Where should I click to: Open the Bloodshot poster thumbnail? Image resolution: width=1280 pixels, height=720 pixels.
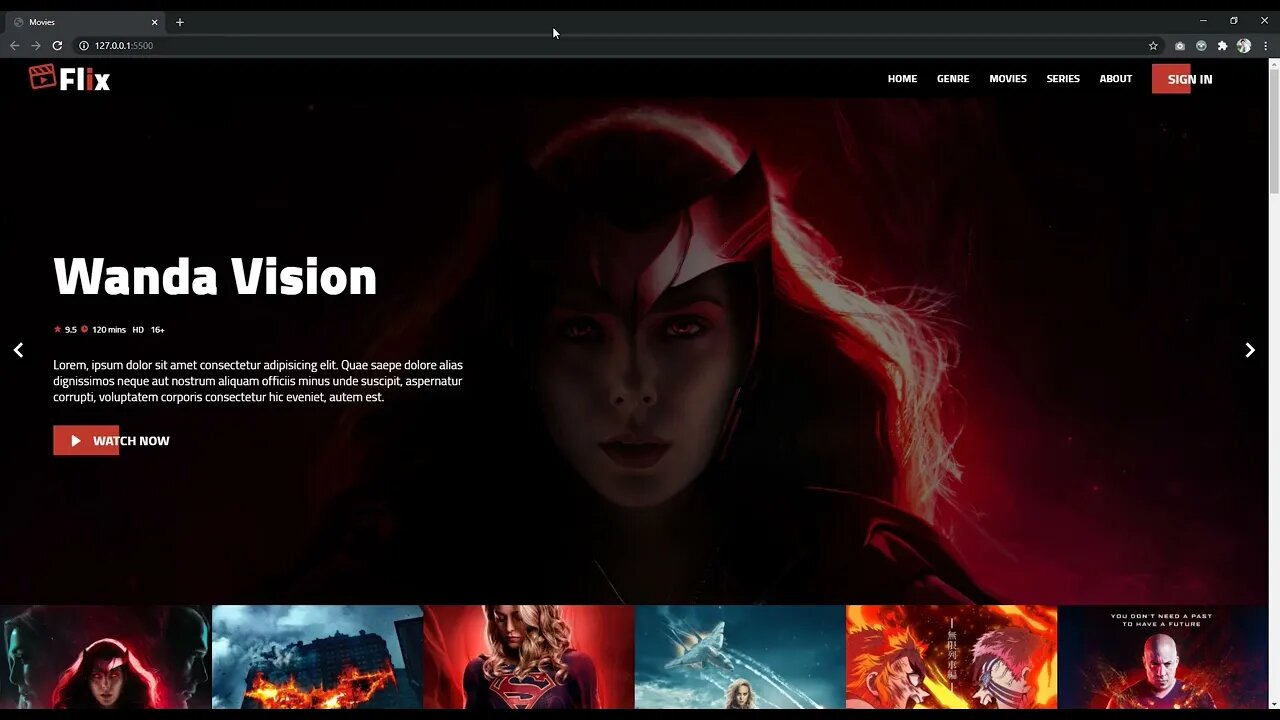1163,657
